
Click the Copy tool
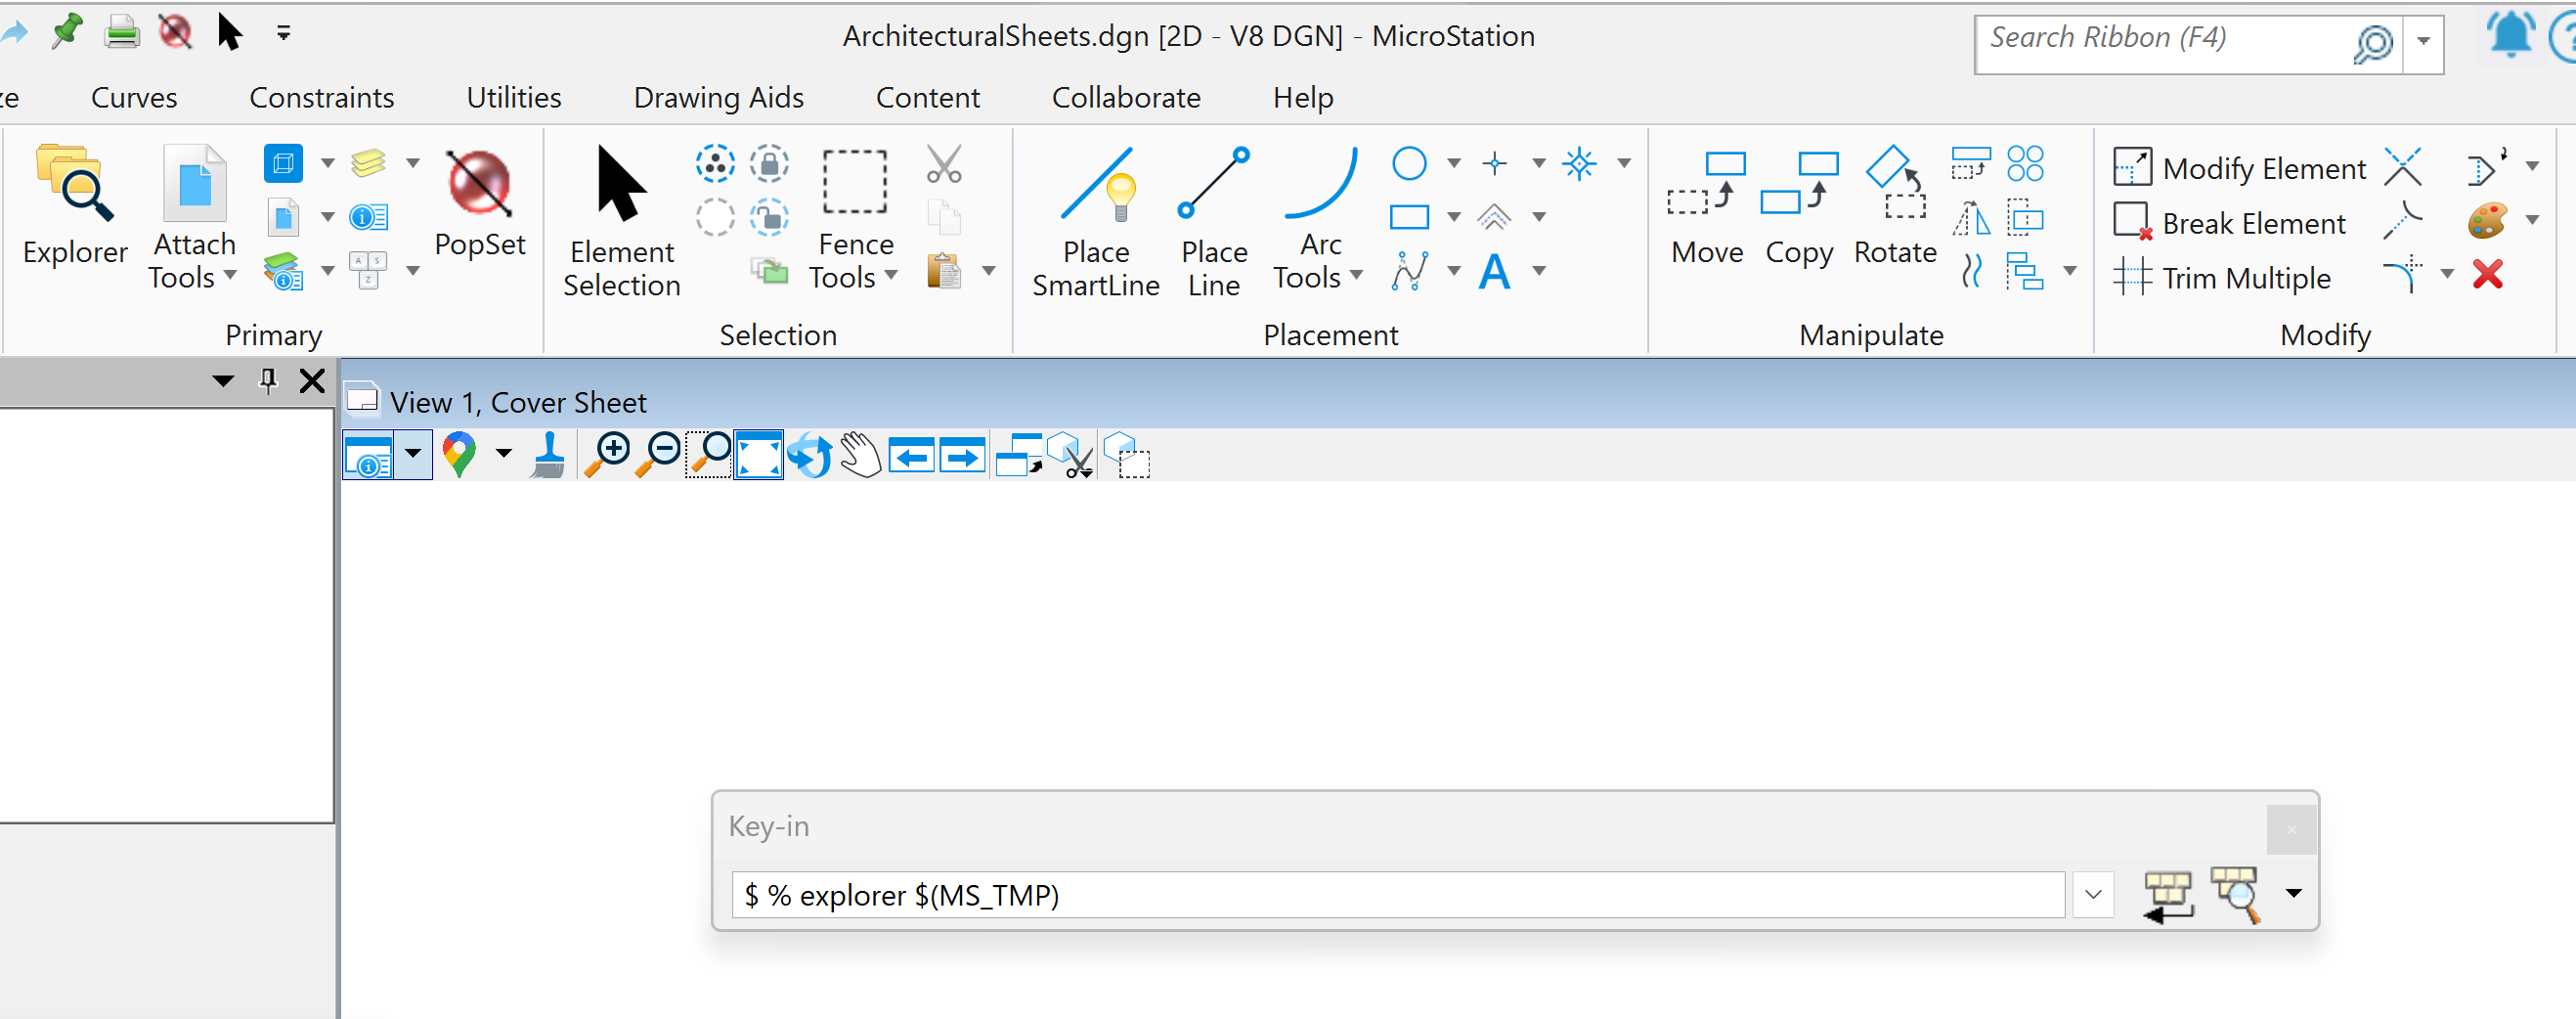(1799, 208)
